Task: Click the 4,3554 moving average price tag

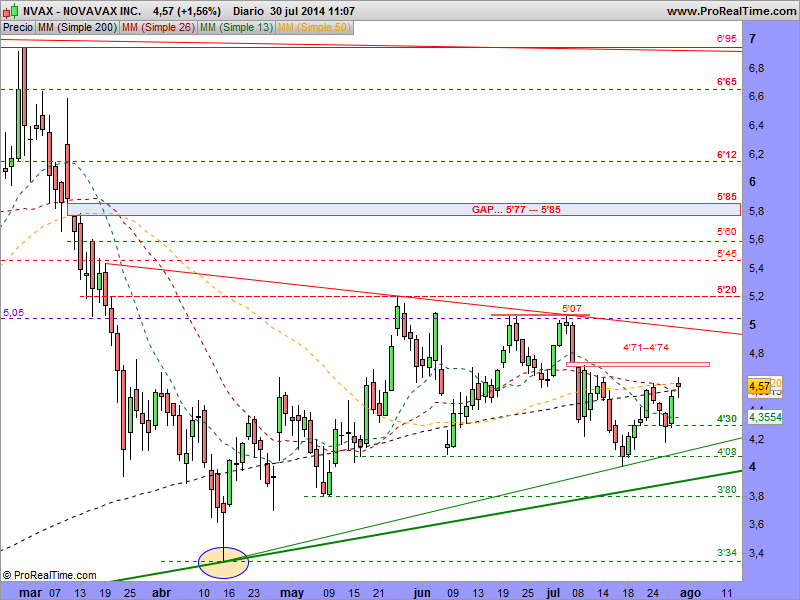Action: point(765,417)
